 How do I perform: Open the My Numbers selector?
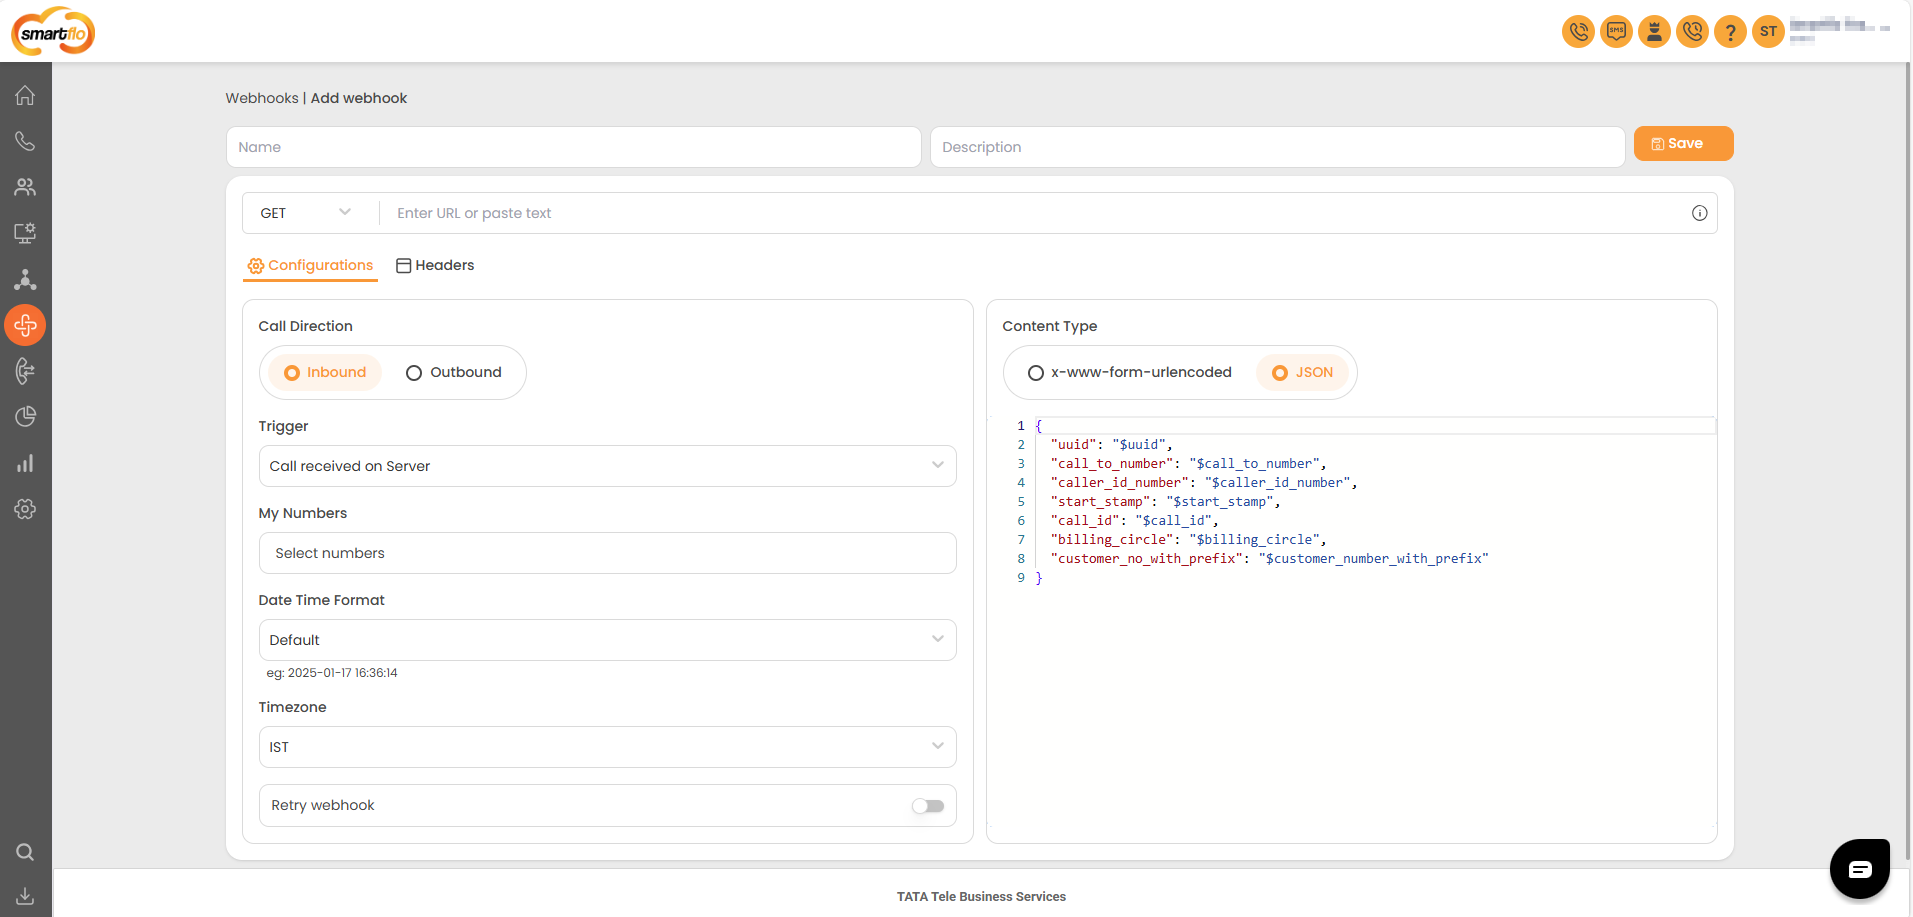pos(608,553)
